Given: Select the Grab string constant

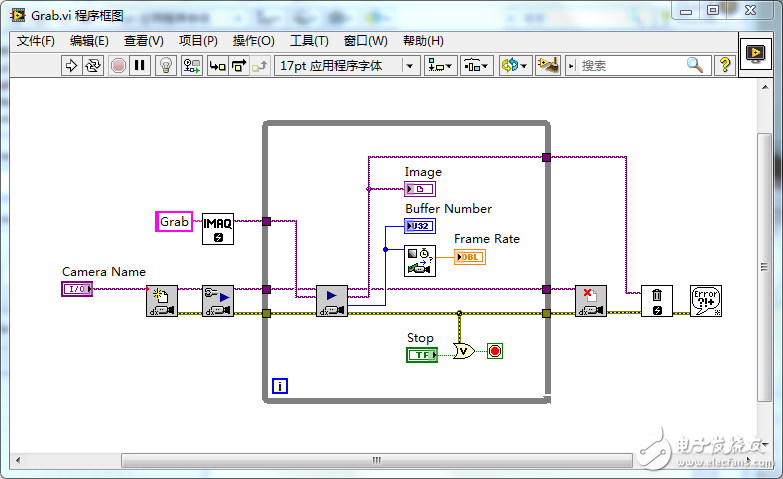Looking at the screenshot, I should (x=174, y=221).
